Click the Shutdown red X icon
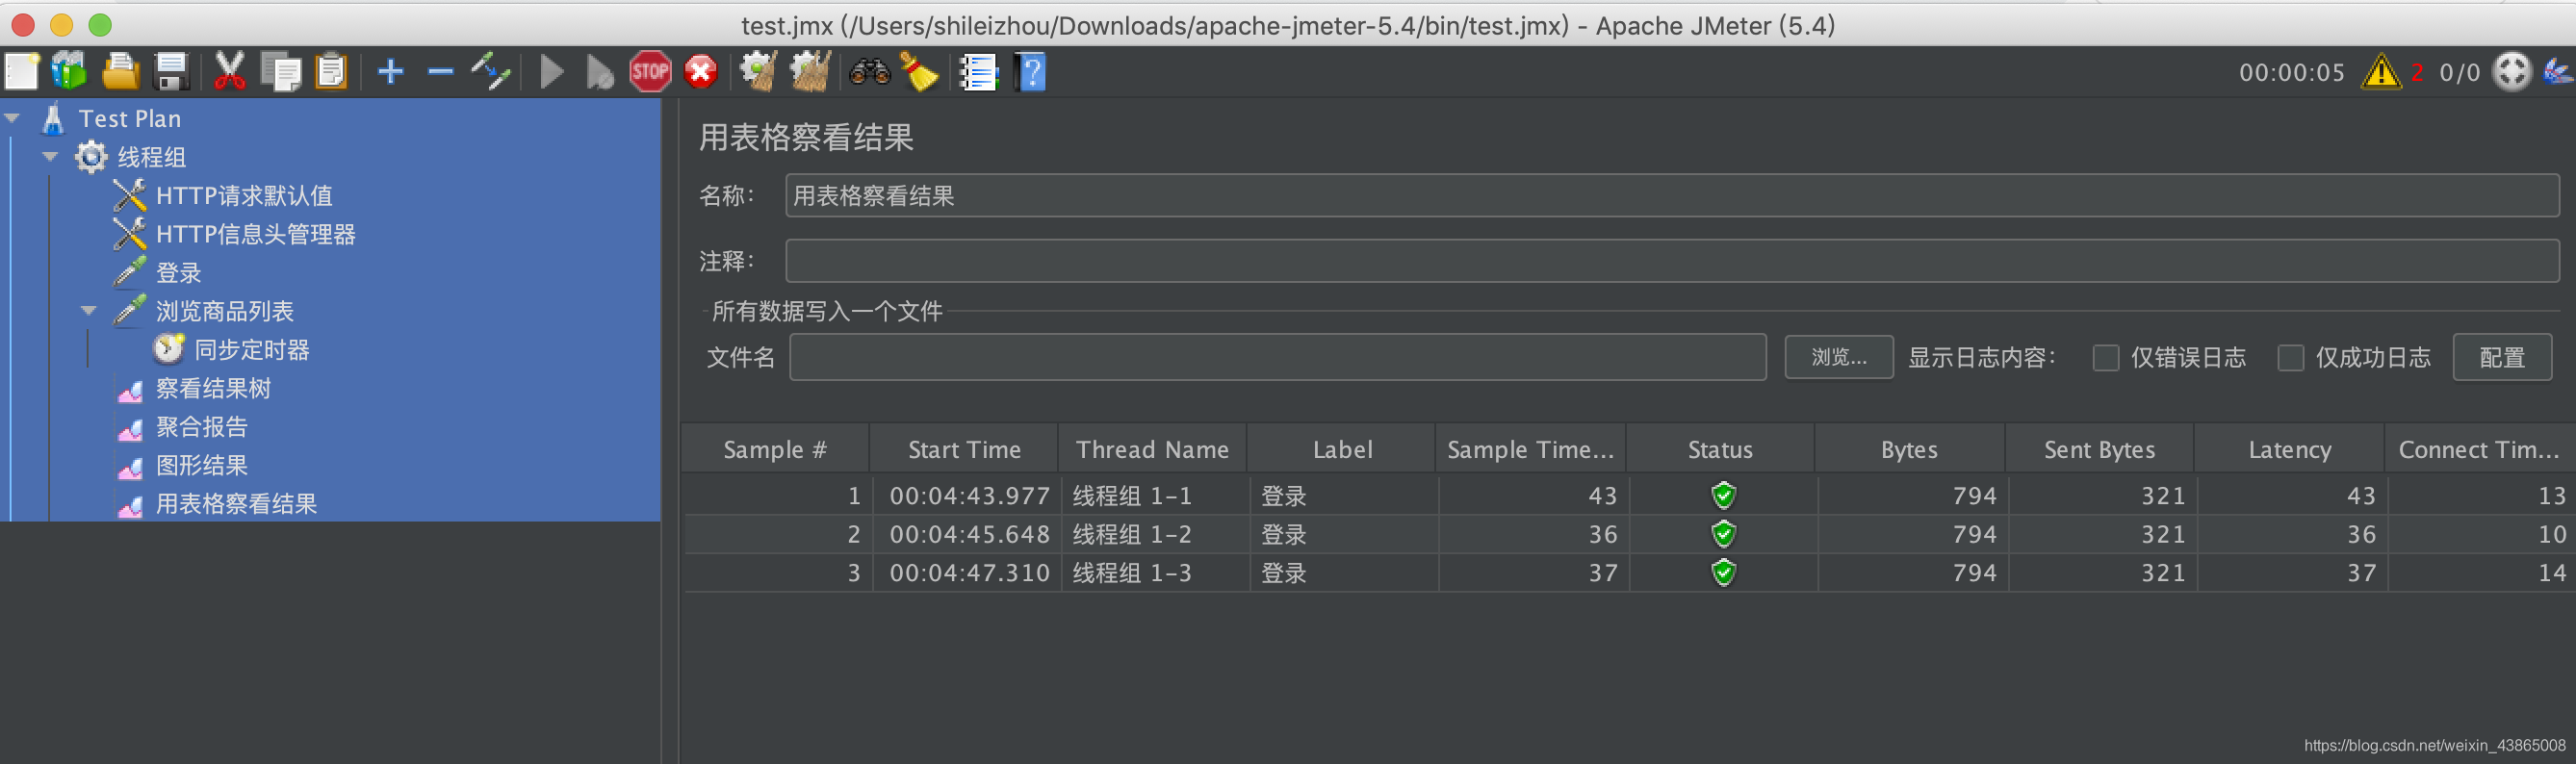The image size is (2576, 764). (701, 72)
